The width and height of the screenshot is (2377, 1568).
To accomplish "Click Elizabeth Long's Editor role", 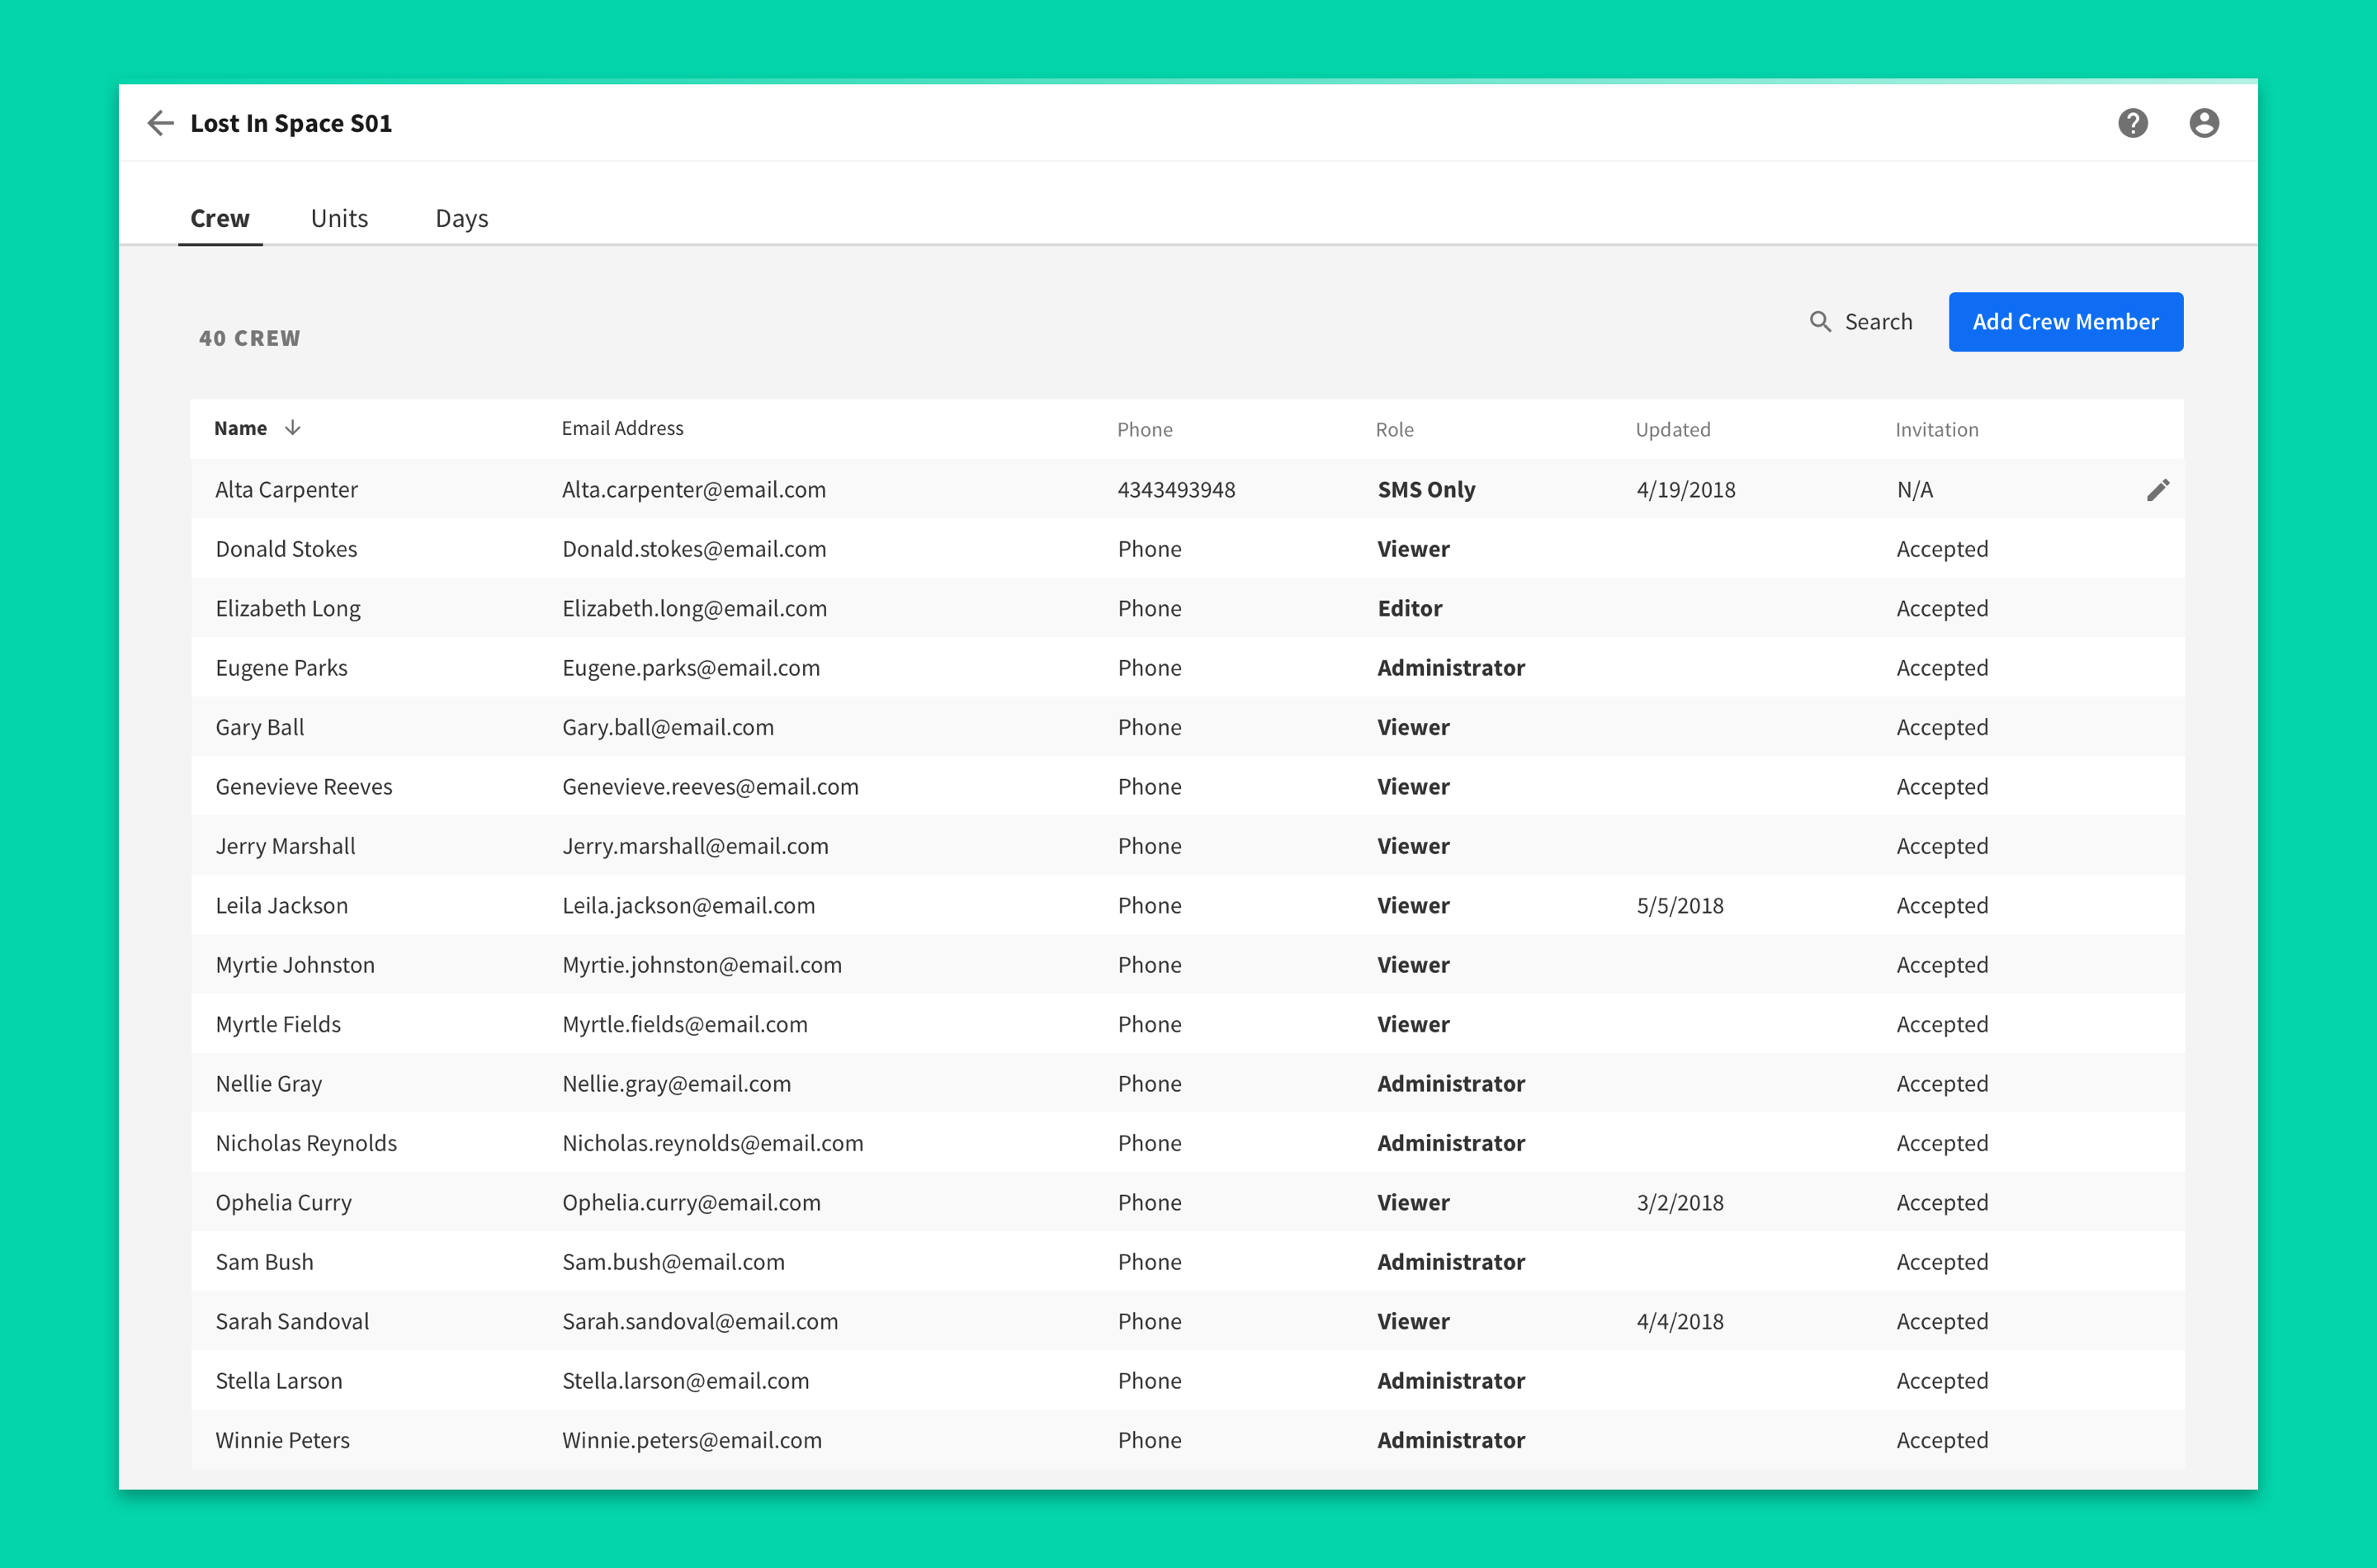I will (x=1409, y=609).
